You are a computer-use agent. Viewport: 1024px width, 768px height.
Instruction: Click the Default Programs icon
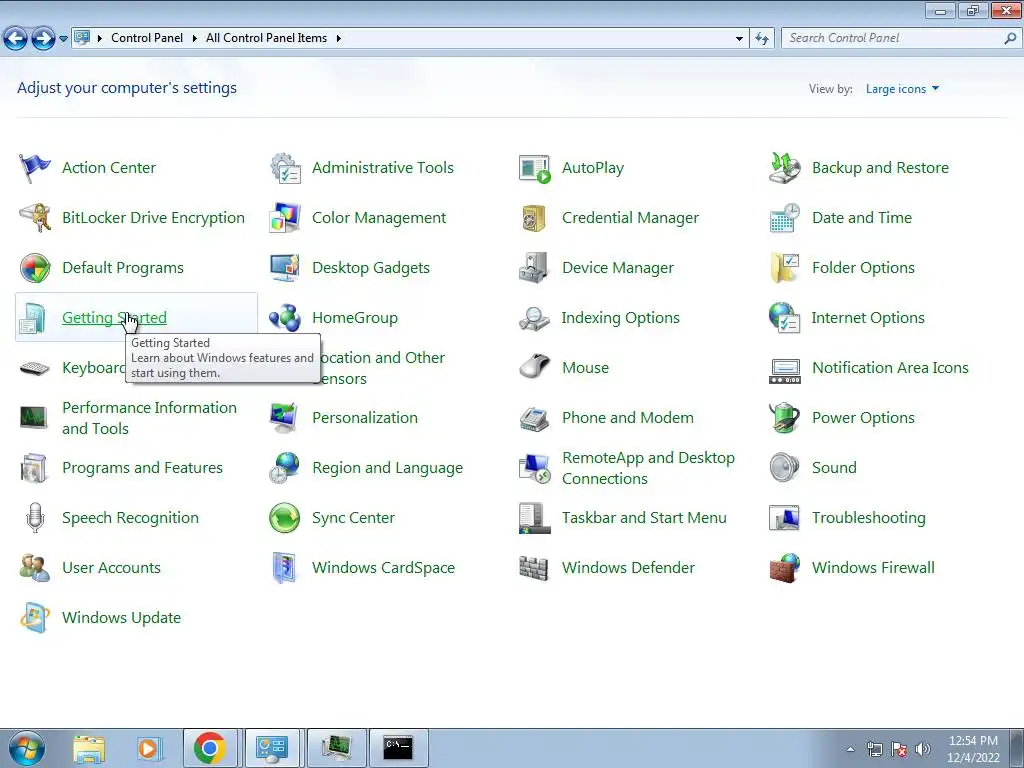coord(35,268)
